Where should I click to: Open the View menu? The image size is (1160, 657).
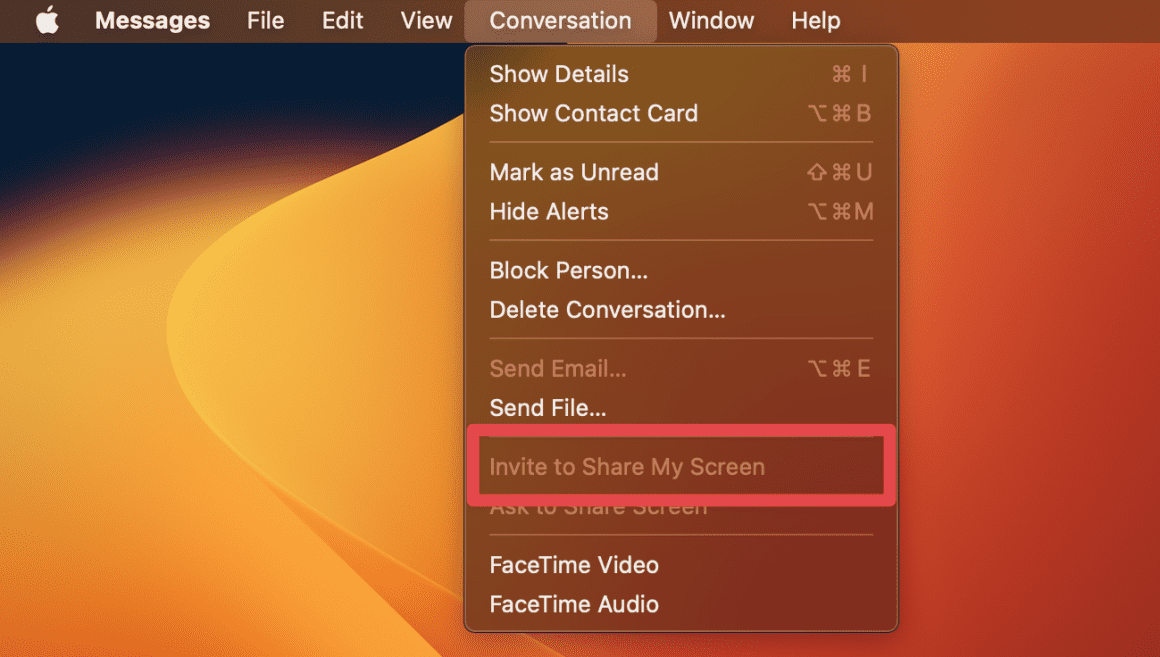point(425,20)
